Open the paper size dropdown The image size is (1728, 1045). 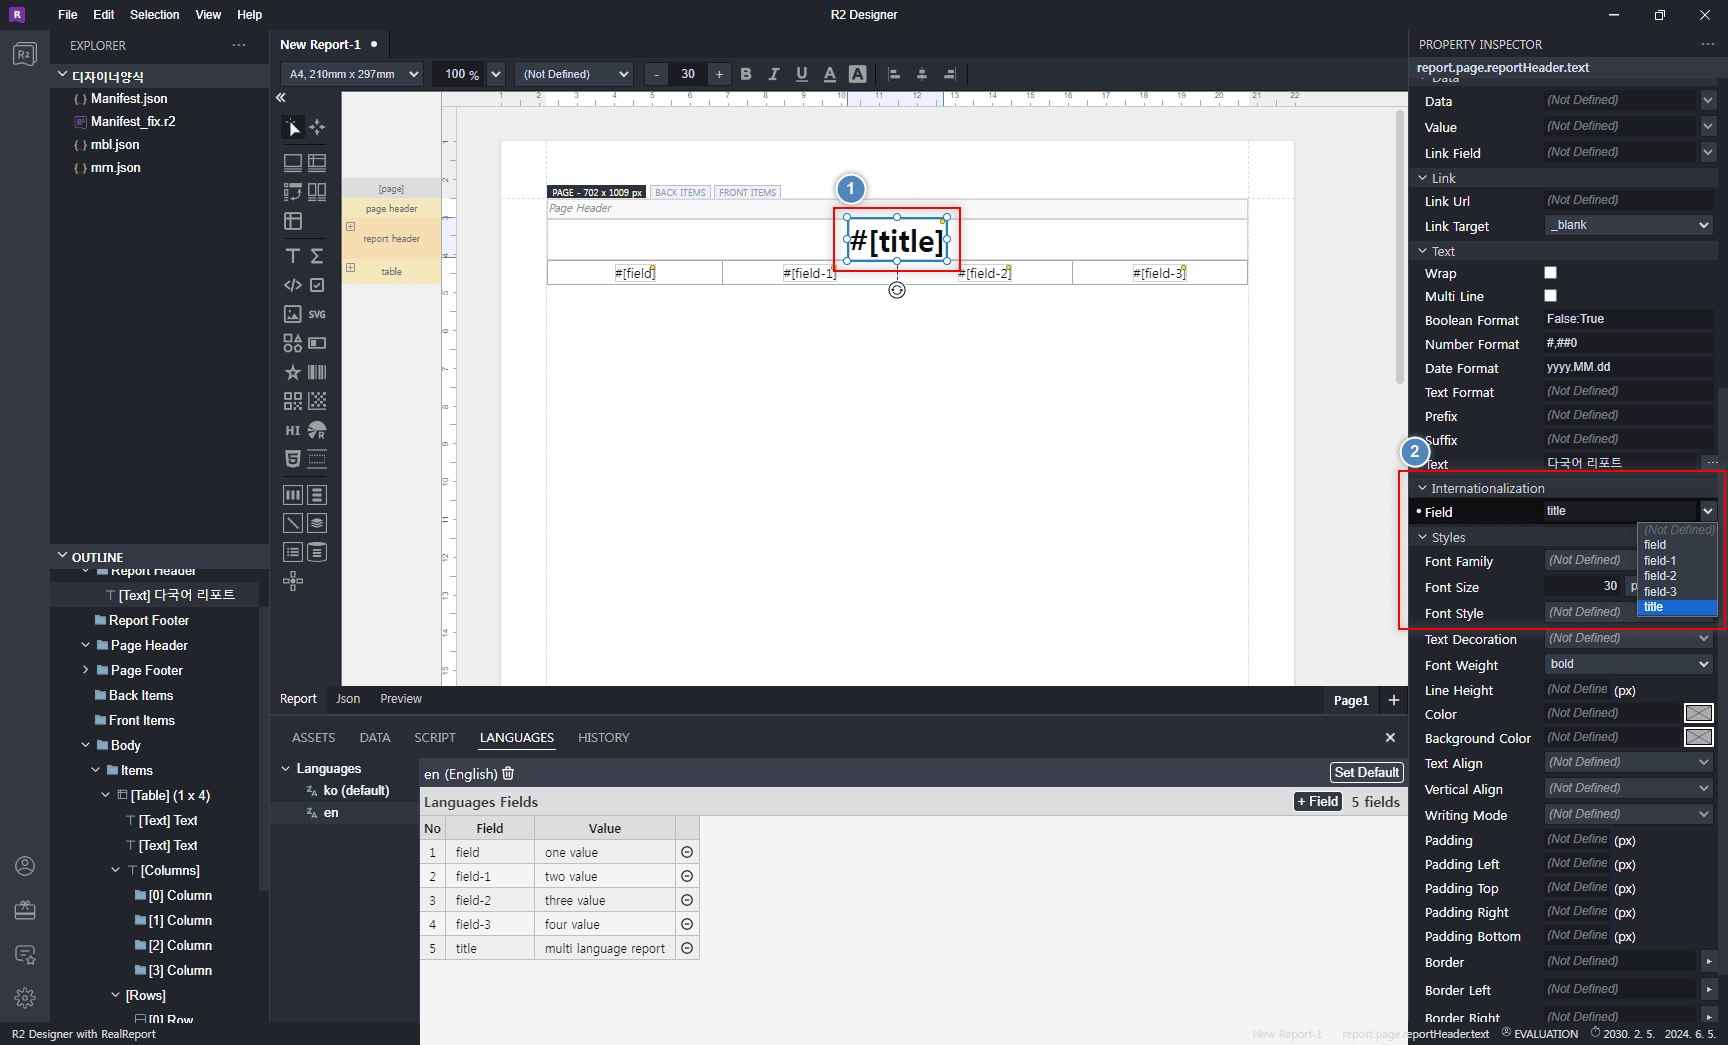tap(352, 74)
